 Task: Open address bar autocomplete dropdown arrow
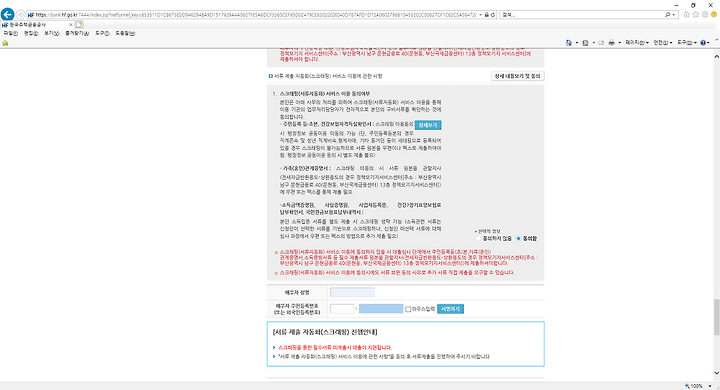coord(480,15)
